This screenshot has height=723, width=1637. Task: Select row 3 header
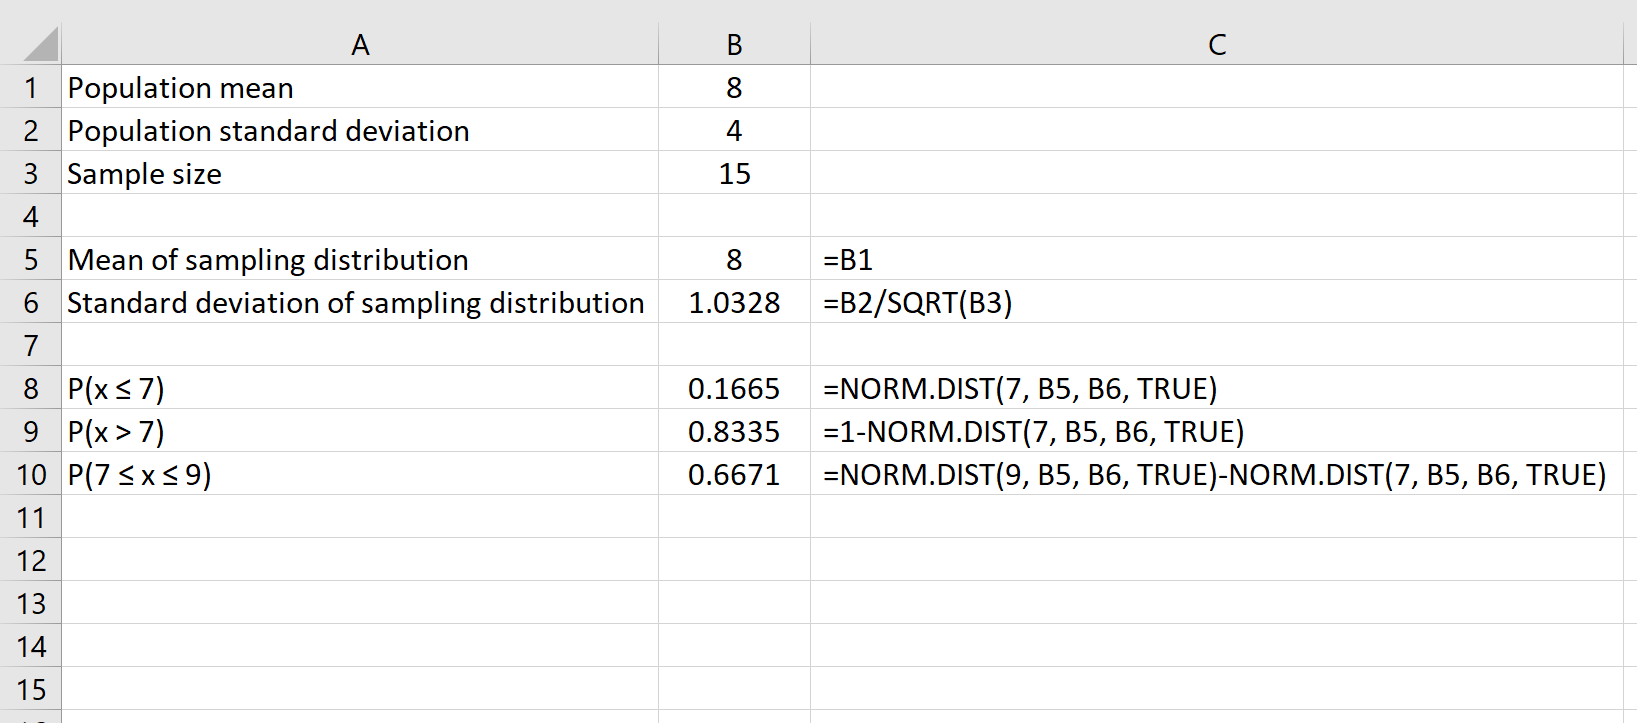pyautogui.click(x=30, y=173)
